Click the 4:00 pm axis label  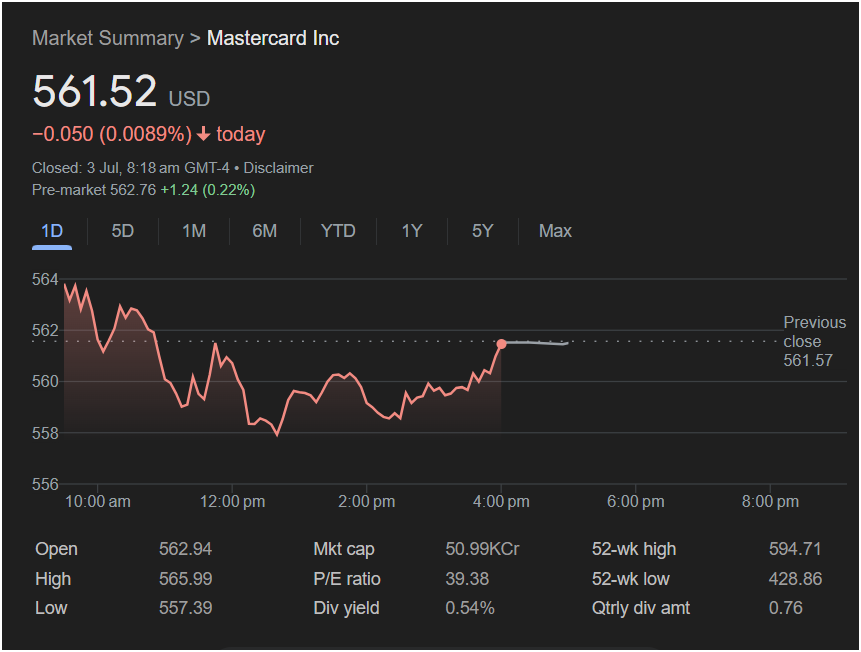[x=501, y=501]
